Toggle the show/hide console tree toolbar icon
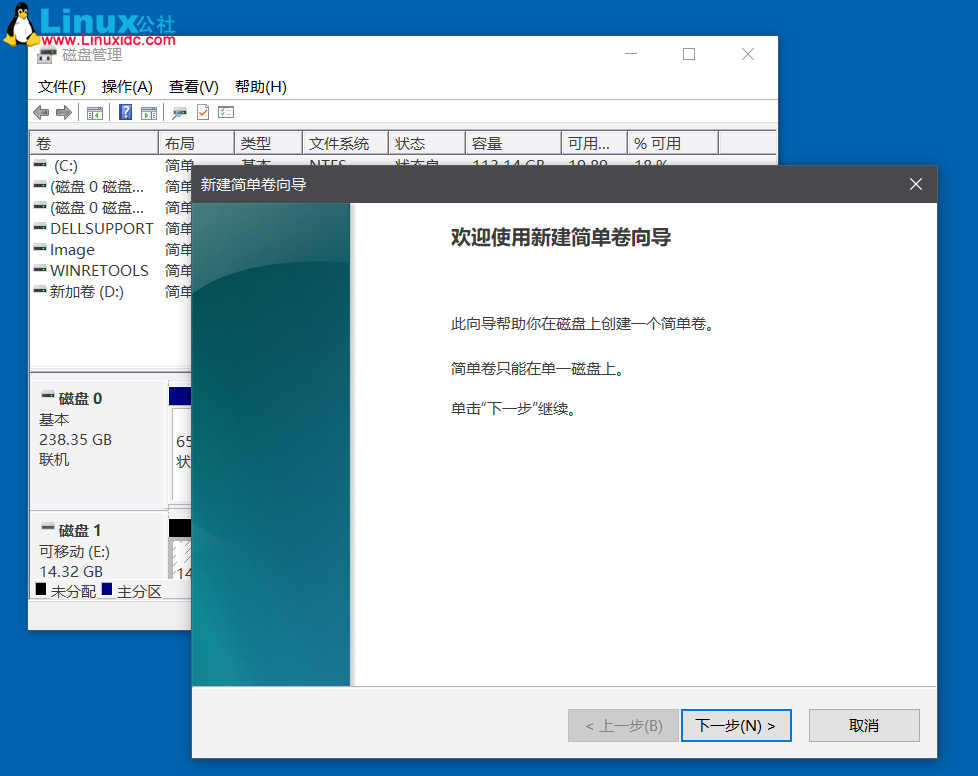 (95, 113)
